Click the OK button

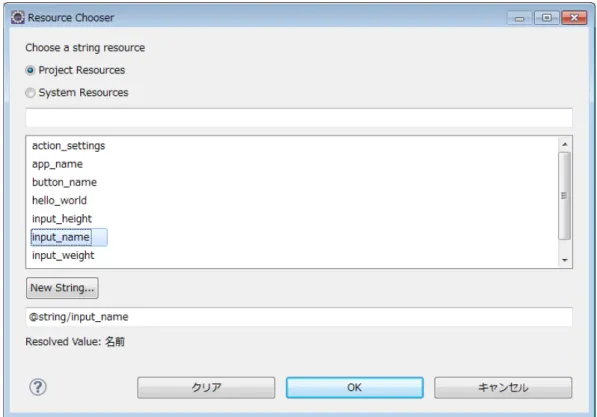(x=354, y=388)
